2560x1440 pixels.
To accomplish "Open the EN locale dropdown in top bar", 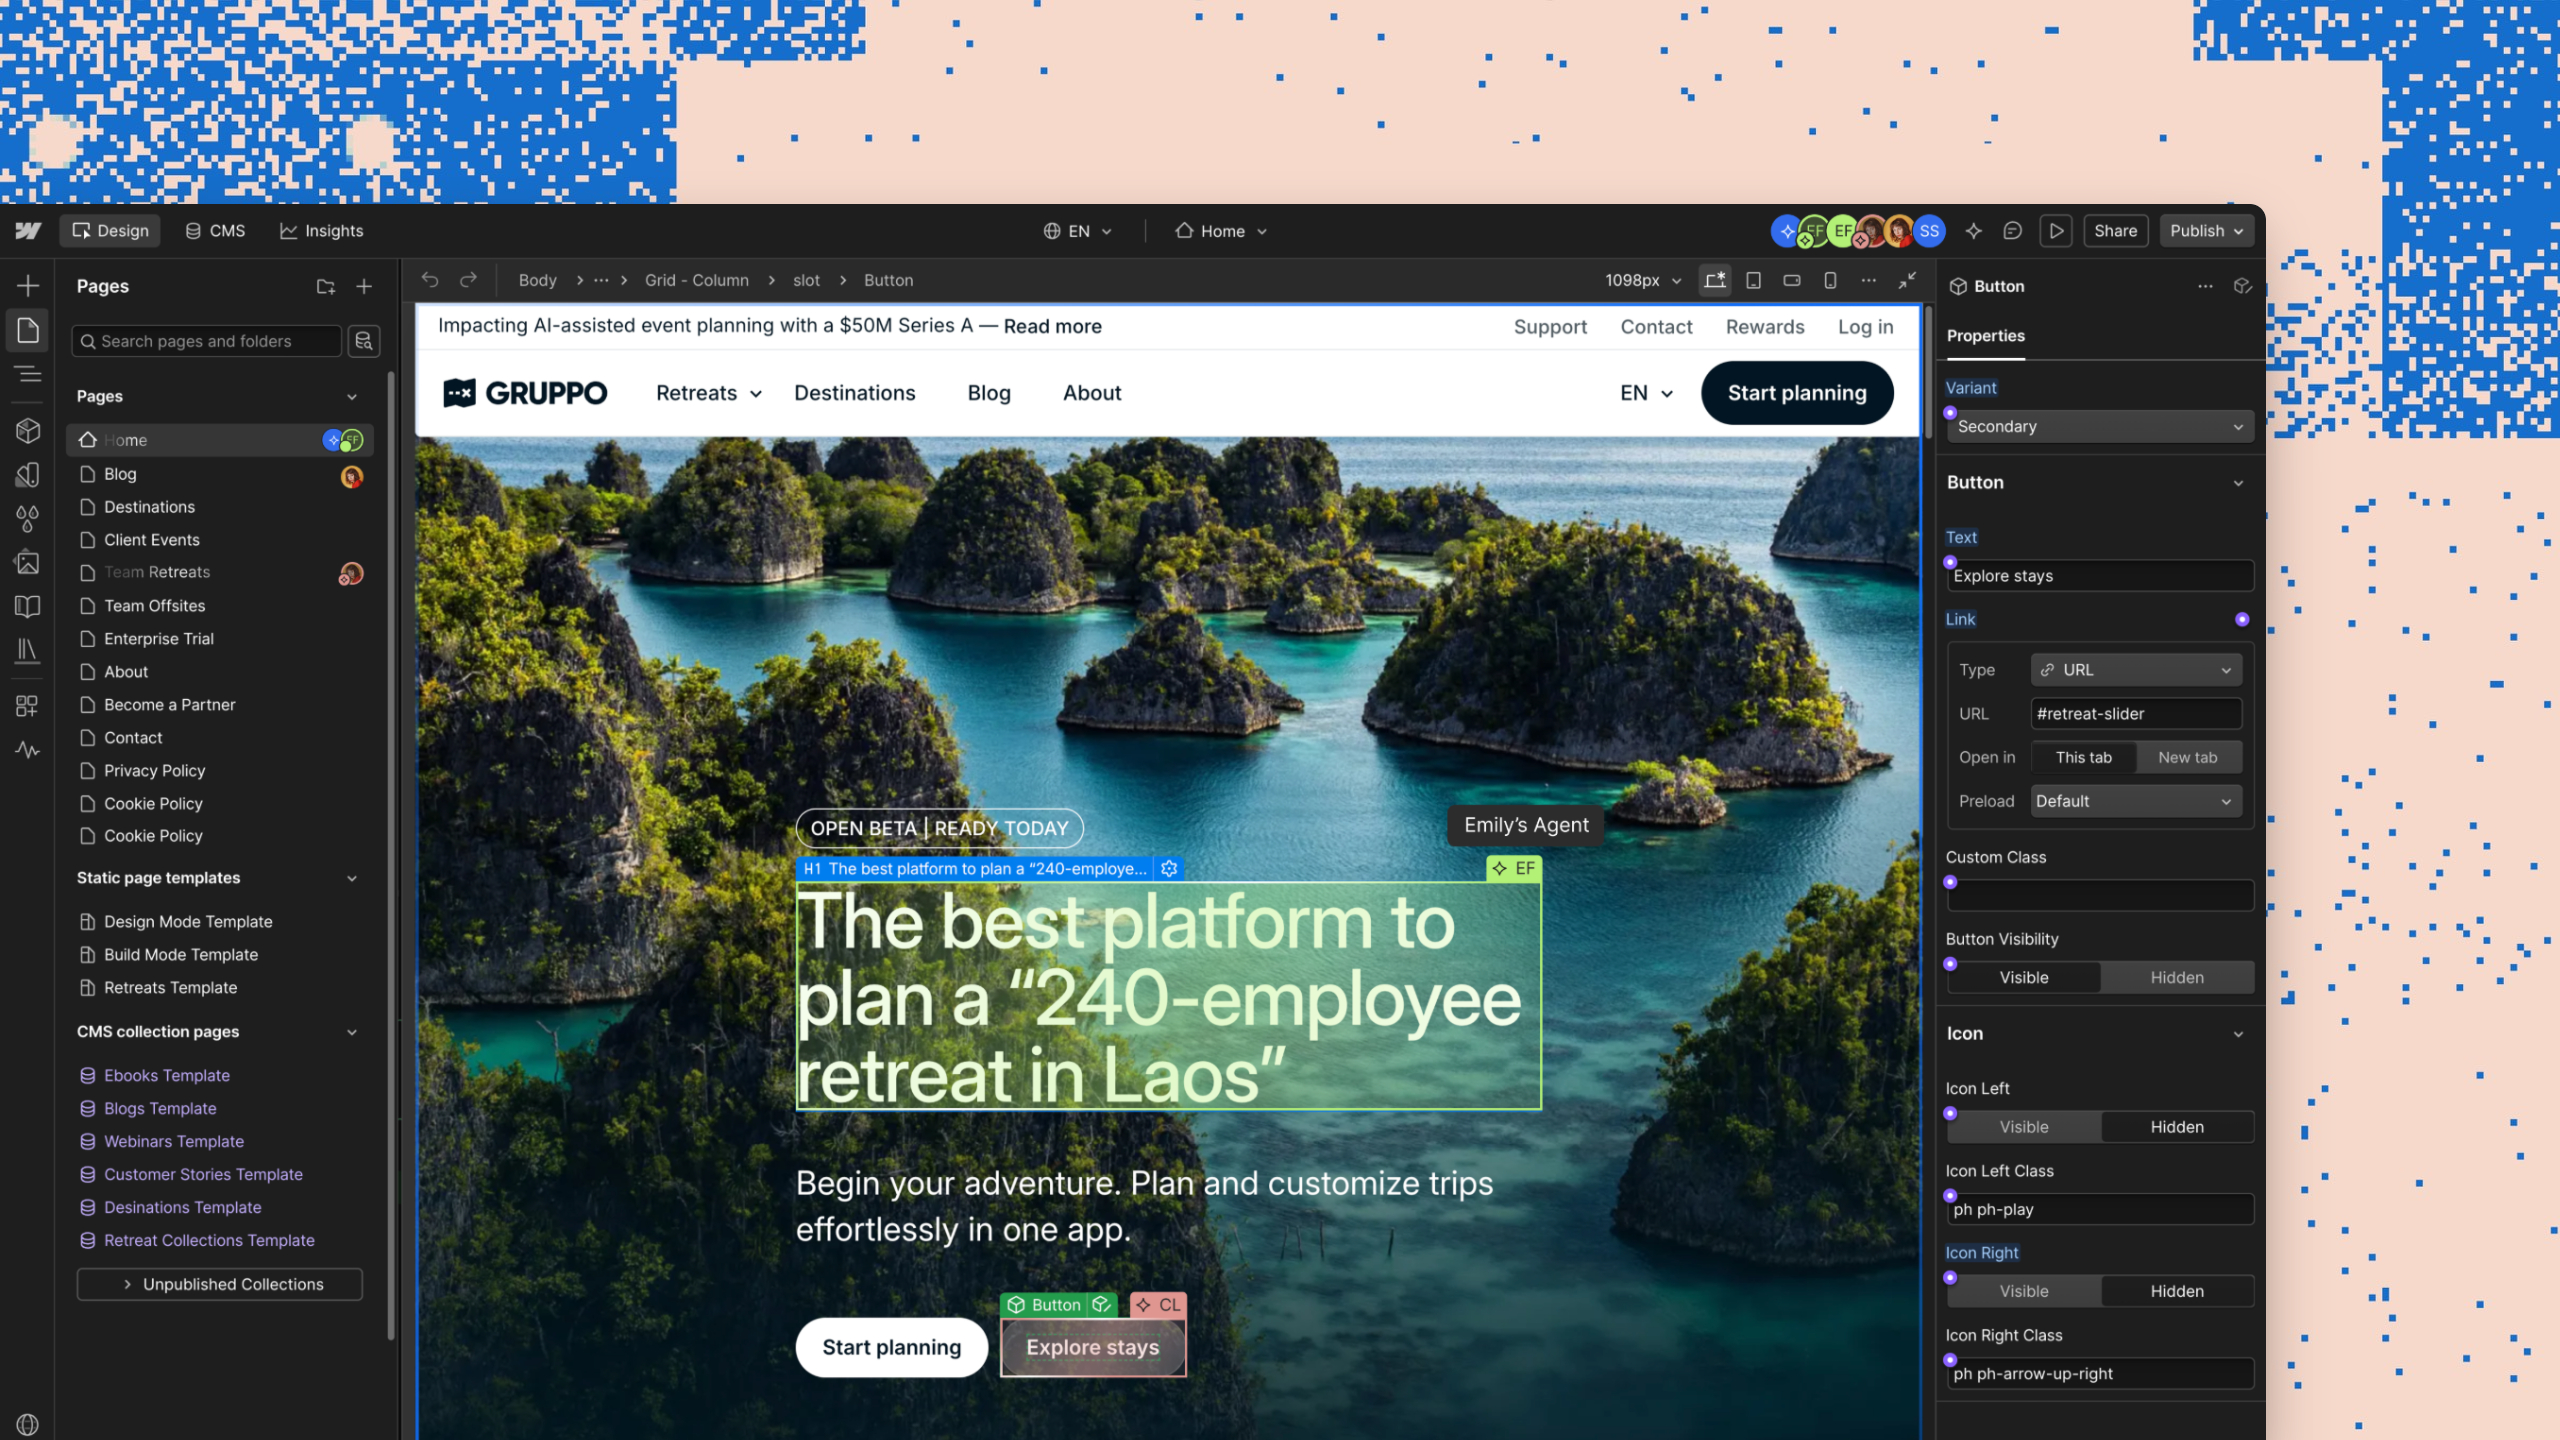I will pos(1078,231).
